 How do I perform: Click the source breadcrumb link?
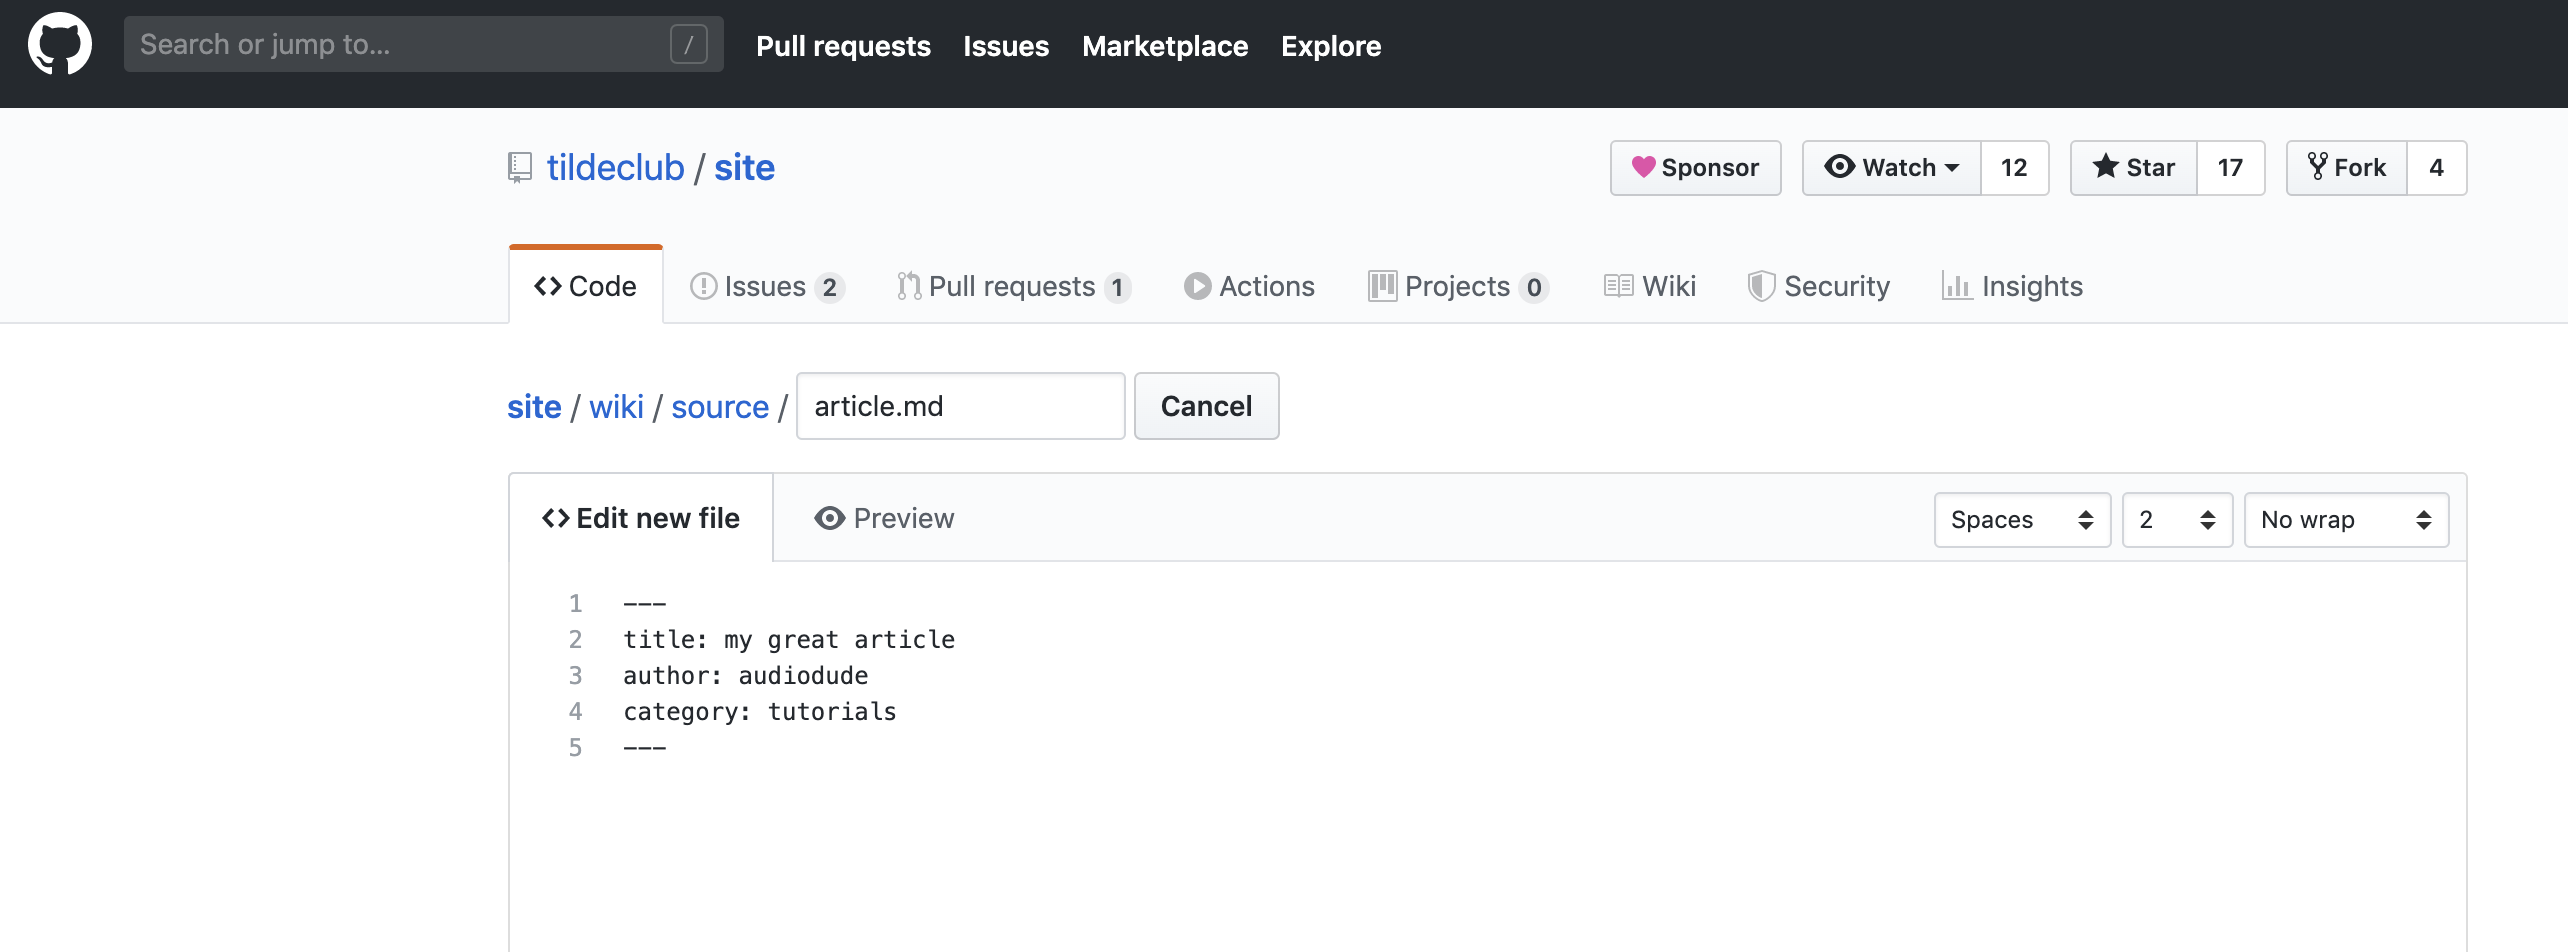[x=720, y=407]
